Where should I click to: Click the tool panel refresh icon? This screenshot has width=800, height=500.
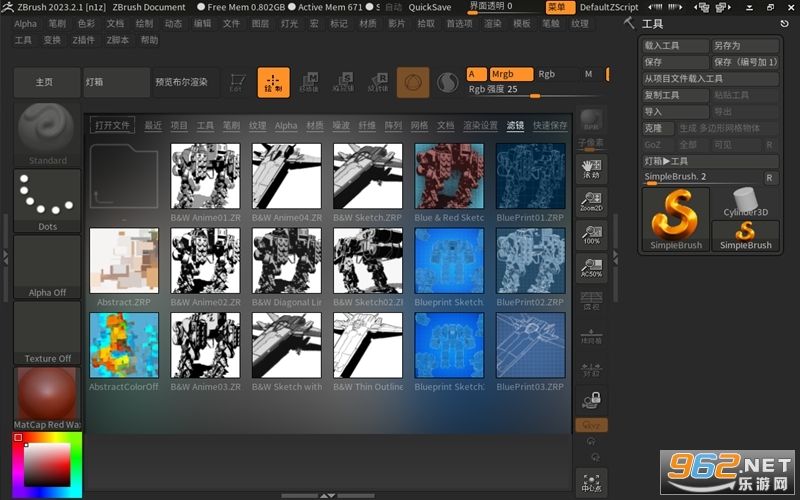click(784, 23)
